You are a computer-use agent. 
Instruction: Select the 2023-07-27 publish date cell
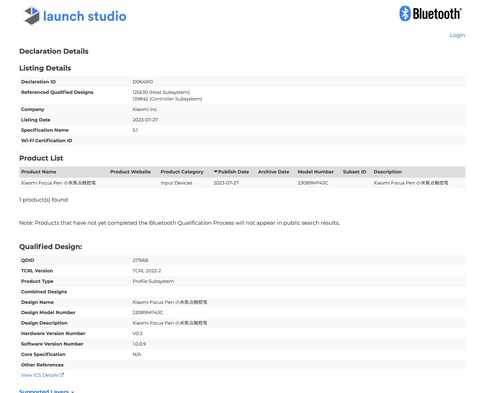226,183
